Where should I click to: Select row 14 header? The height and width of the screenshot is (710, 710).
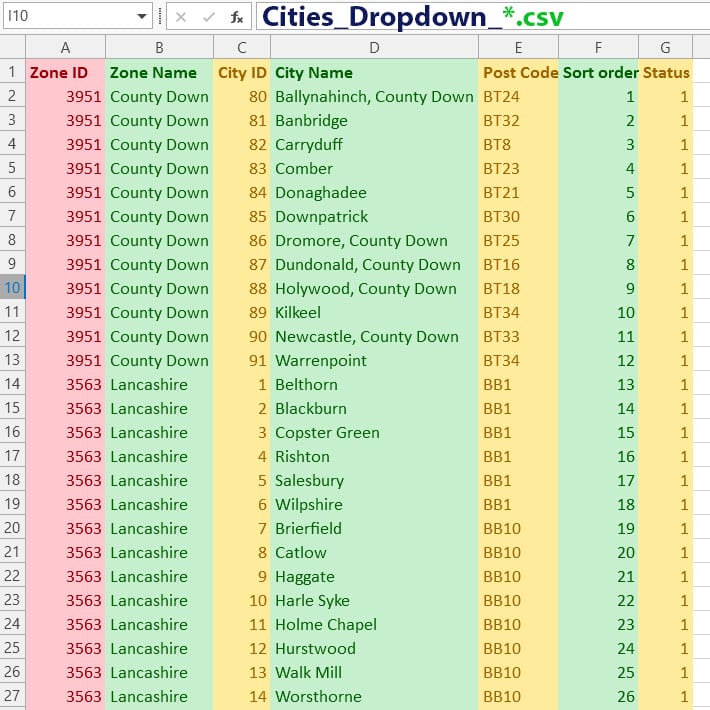coord(13,384)
